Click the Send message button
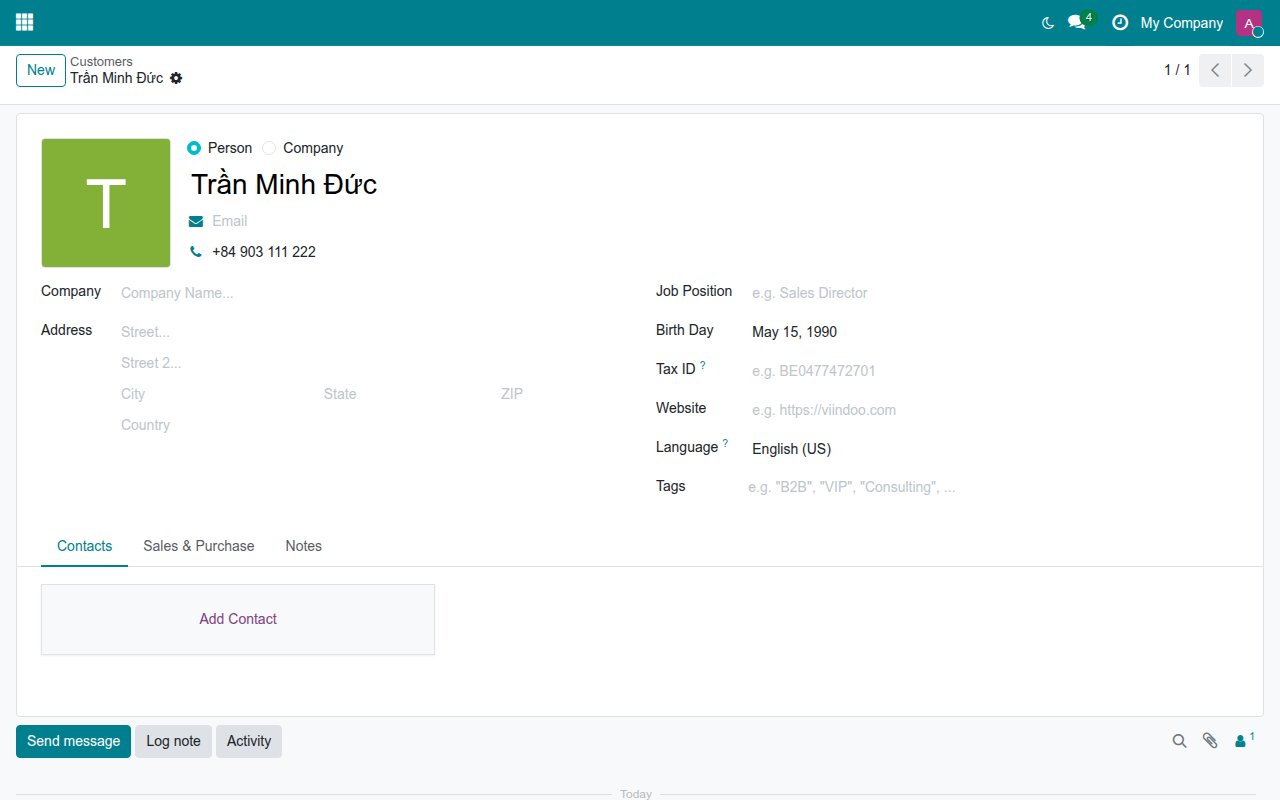Viewport: 1280px width, 800px height. coord(73,741)
